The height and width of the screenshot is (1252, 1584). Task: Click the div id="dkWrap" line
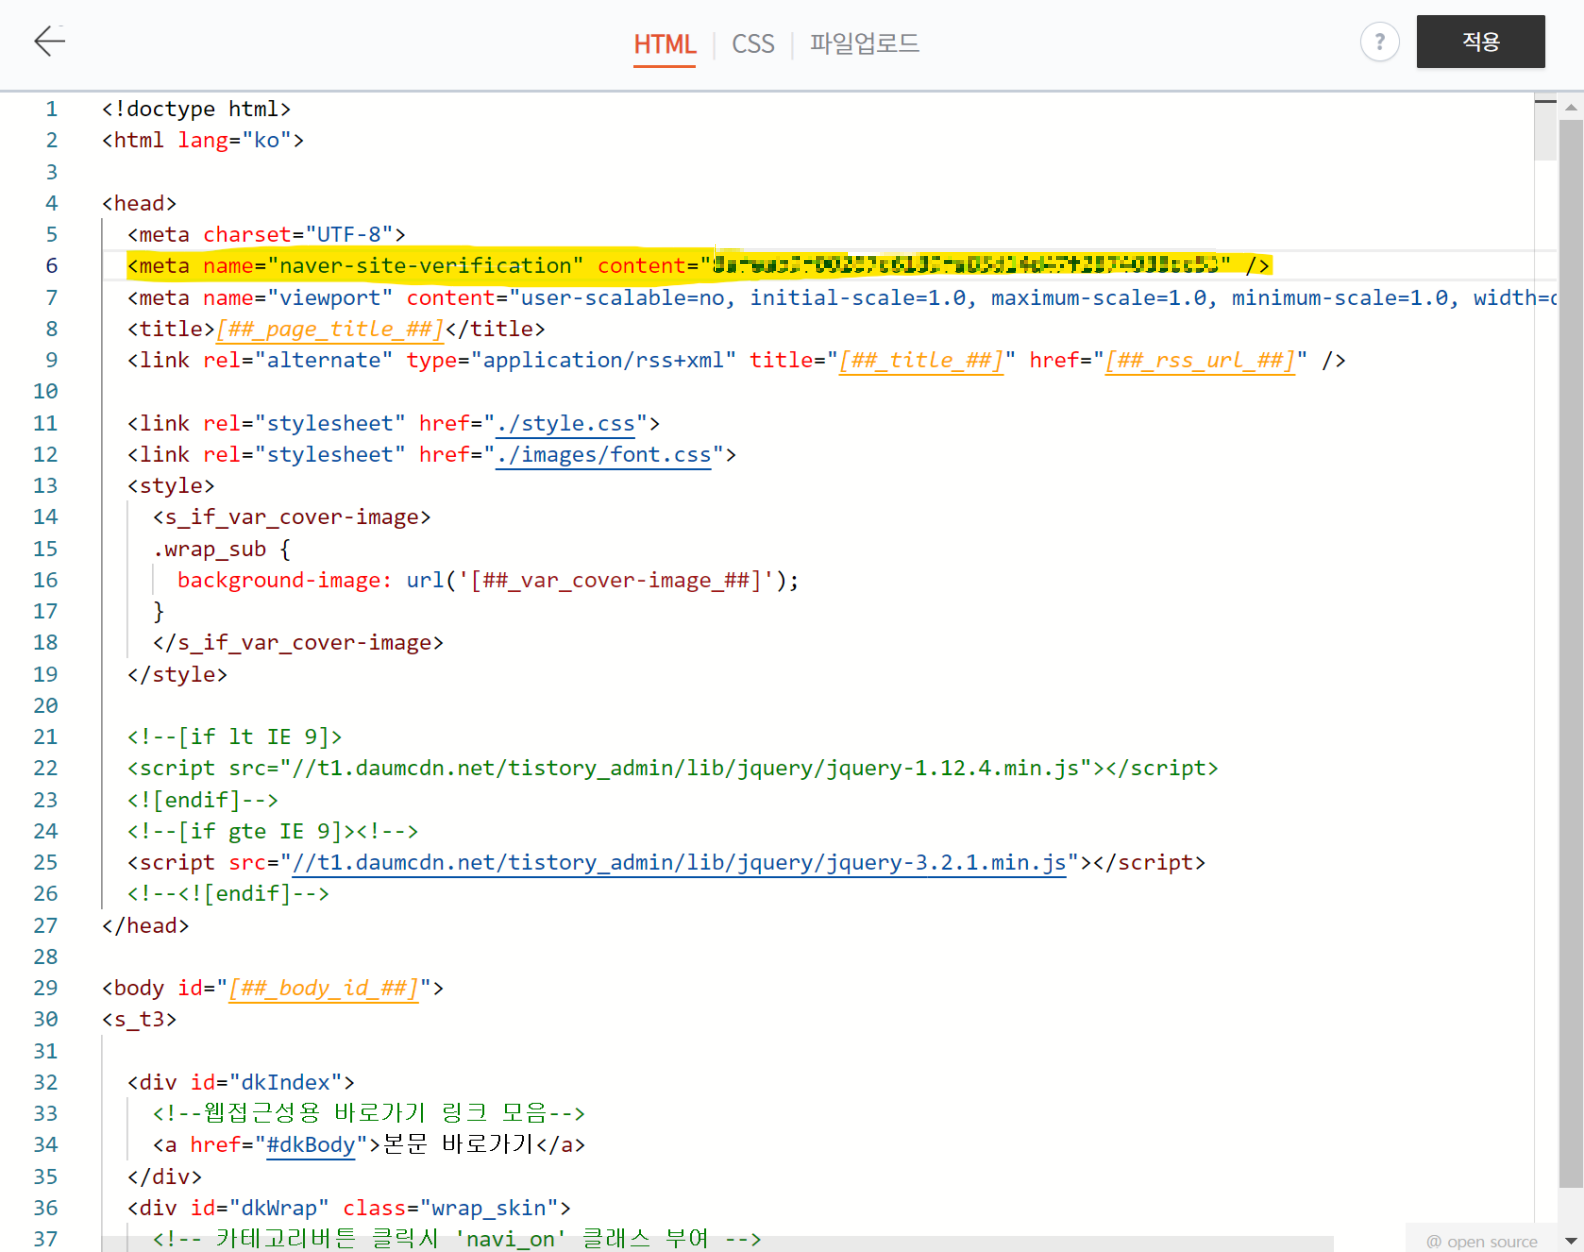pyautogui.click(x=349, y=1208)
